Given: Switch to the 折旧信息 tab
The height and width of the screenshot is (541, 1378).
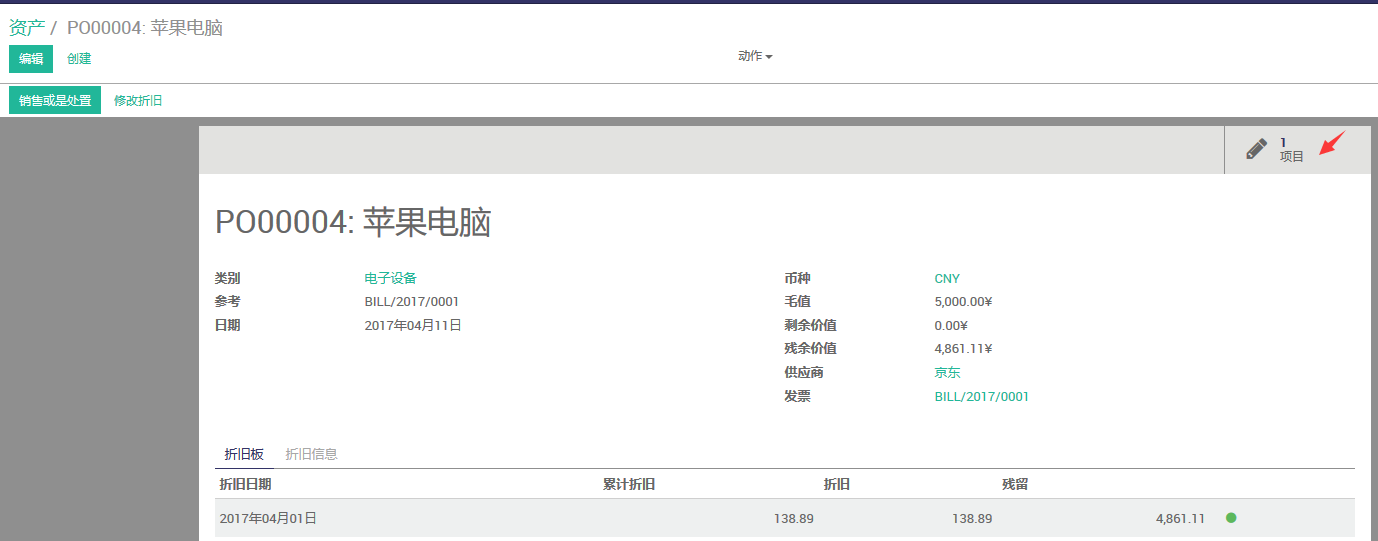Looking at the screenshot, I should [x=311, y=454].
